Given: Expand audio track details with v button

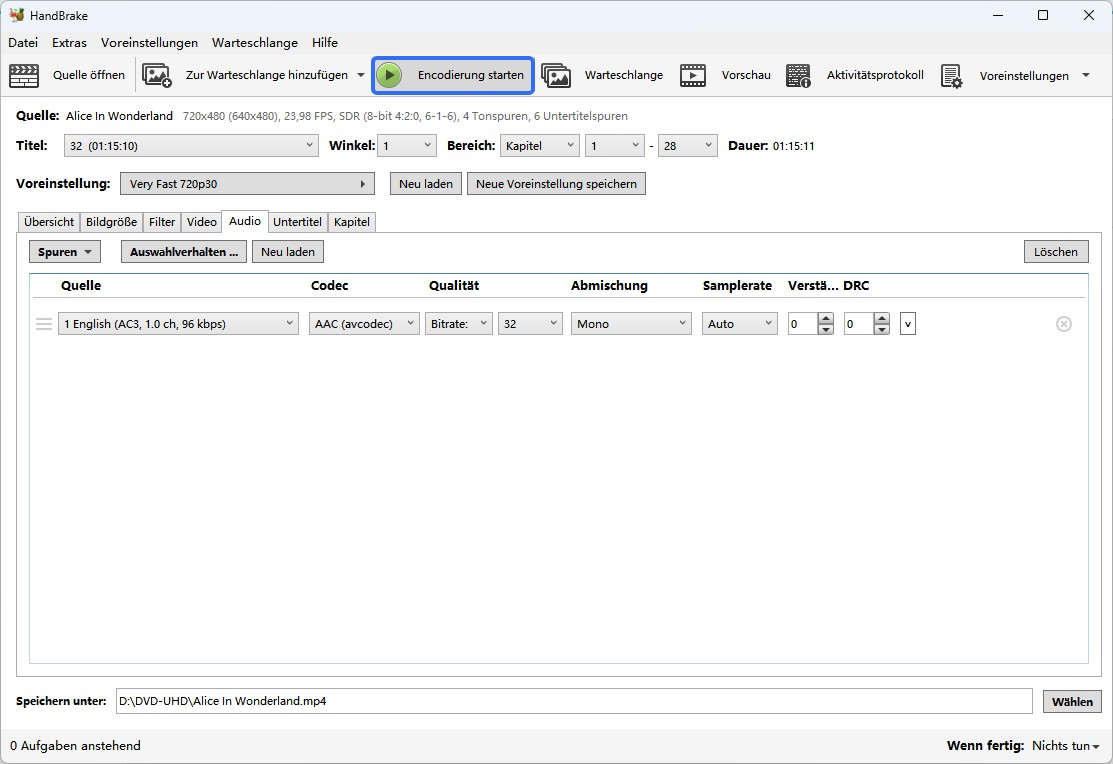Looking at the screenshot, I should [x=908, y=324].
